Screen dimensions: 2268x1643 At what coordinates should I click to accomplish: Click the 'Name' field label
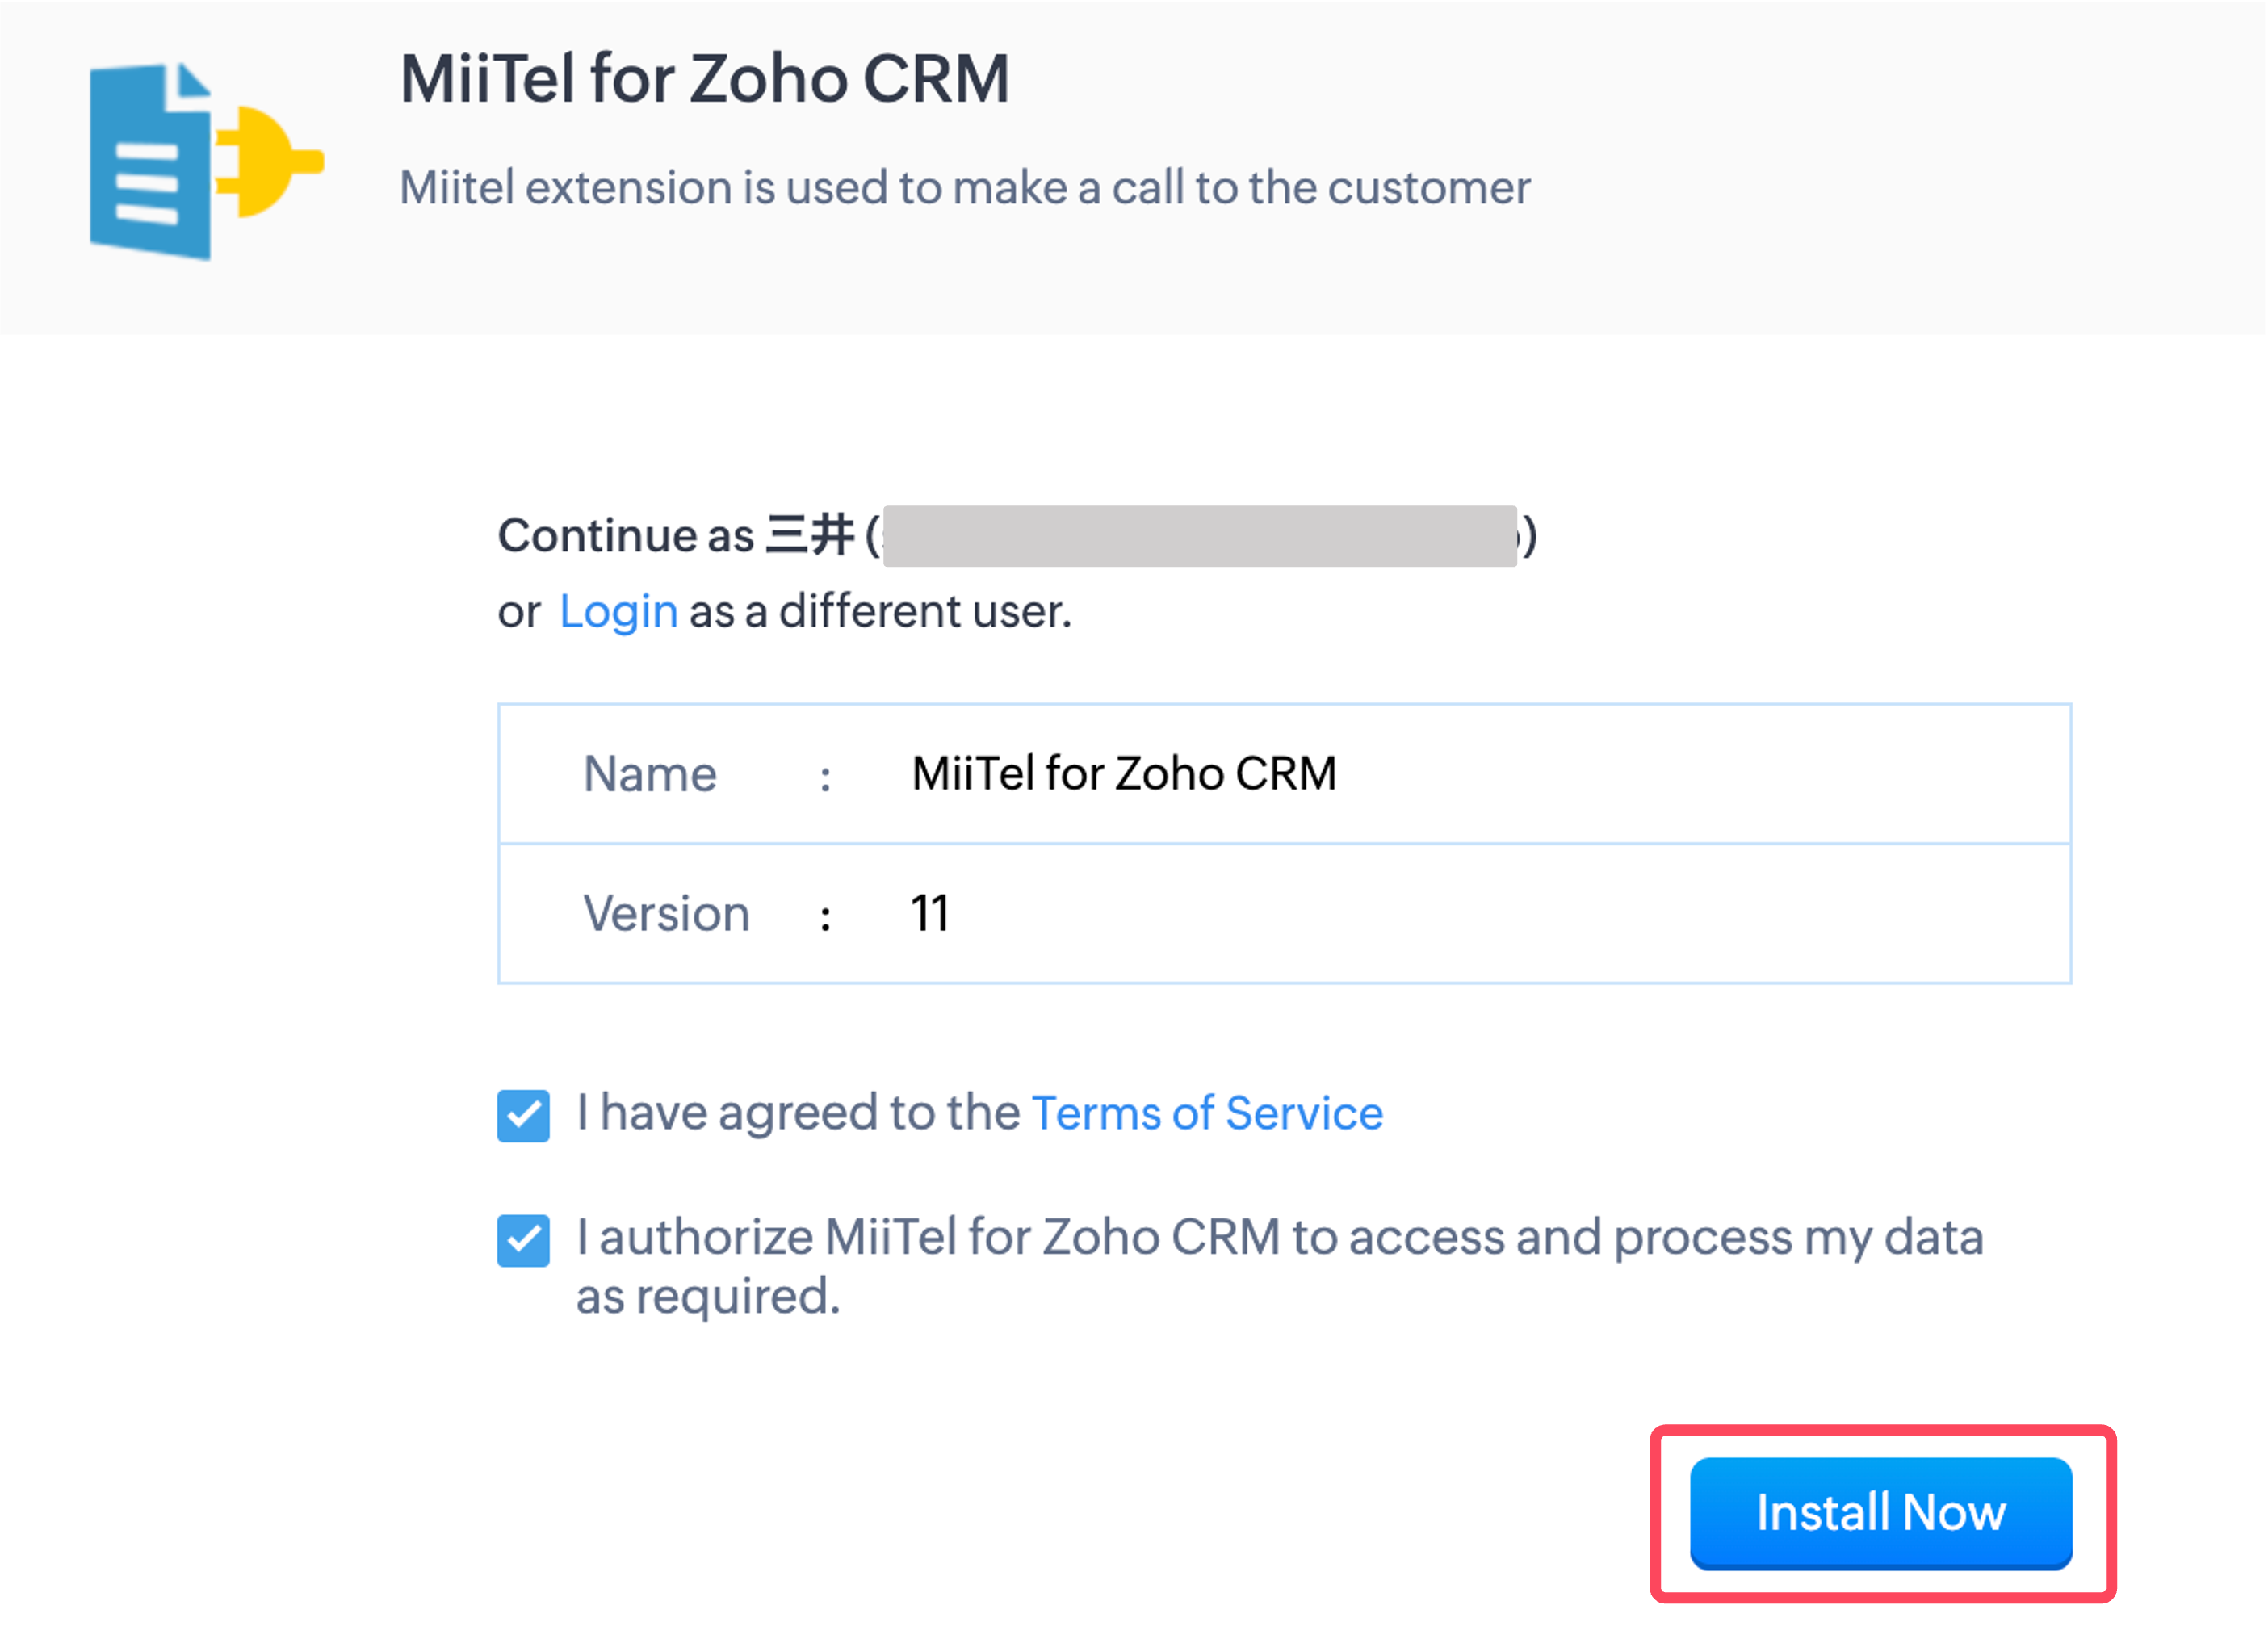coord(651,775)
